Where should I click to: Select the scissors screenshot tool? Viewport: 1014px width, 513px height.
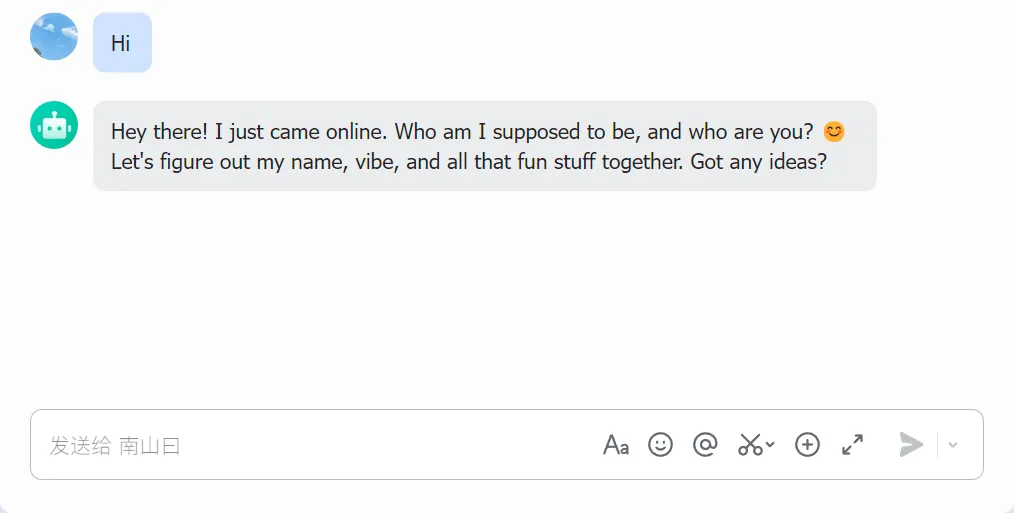pos(750,445)
